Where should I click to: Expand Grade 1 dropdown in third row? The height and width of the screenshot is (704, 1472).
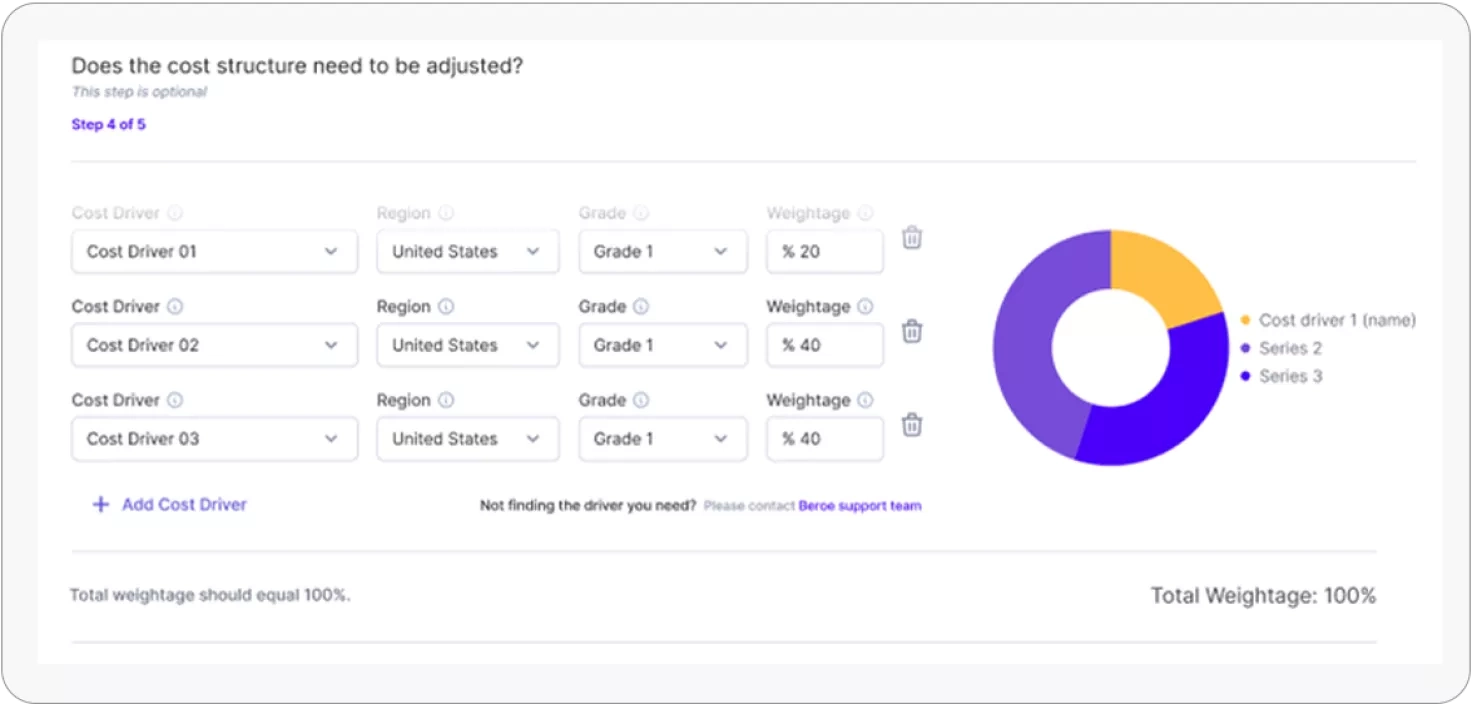click(662, 439)
